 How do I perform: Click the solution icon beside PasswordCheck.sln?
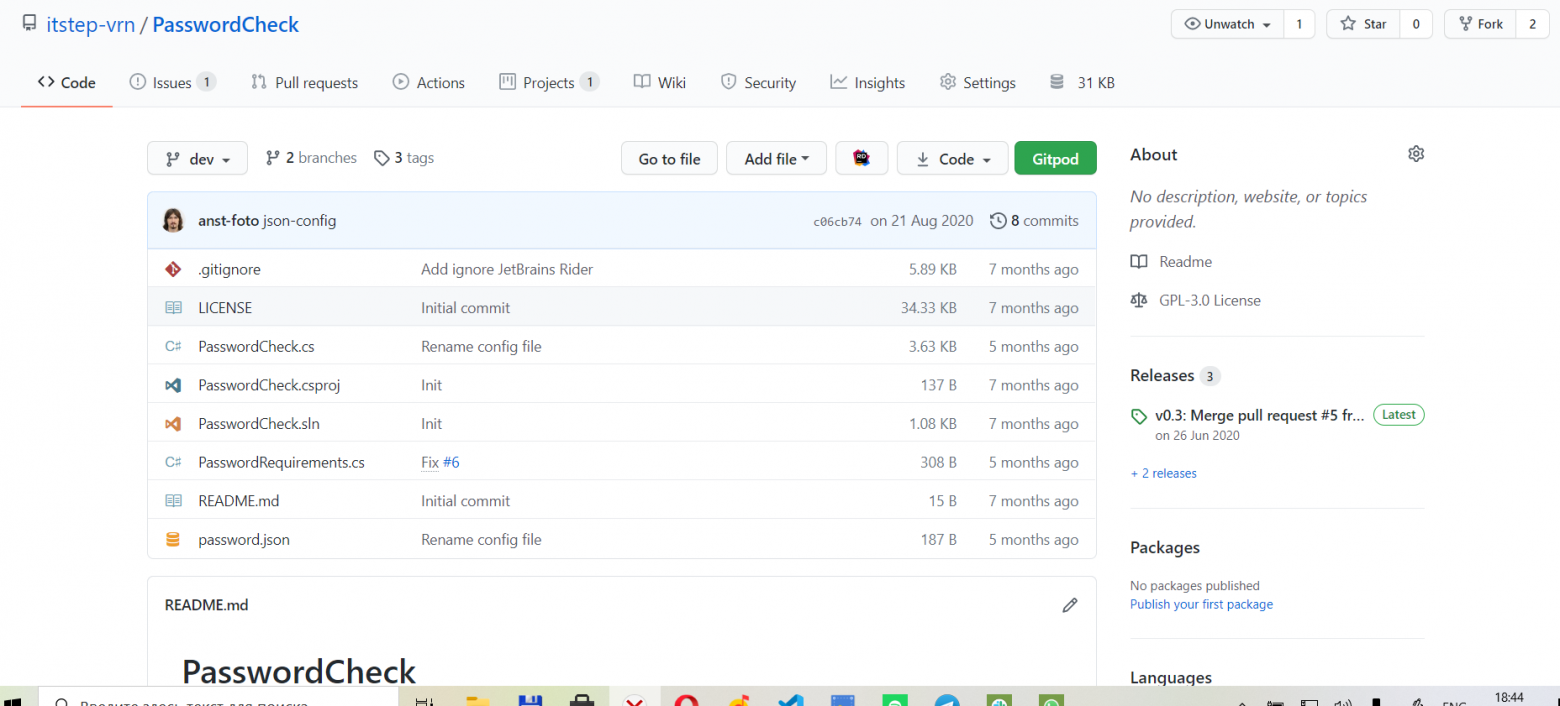coord(173,424)
